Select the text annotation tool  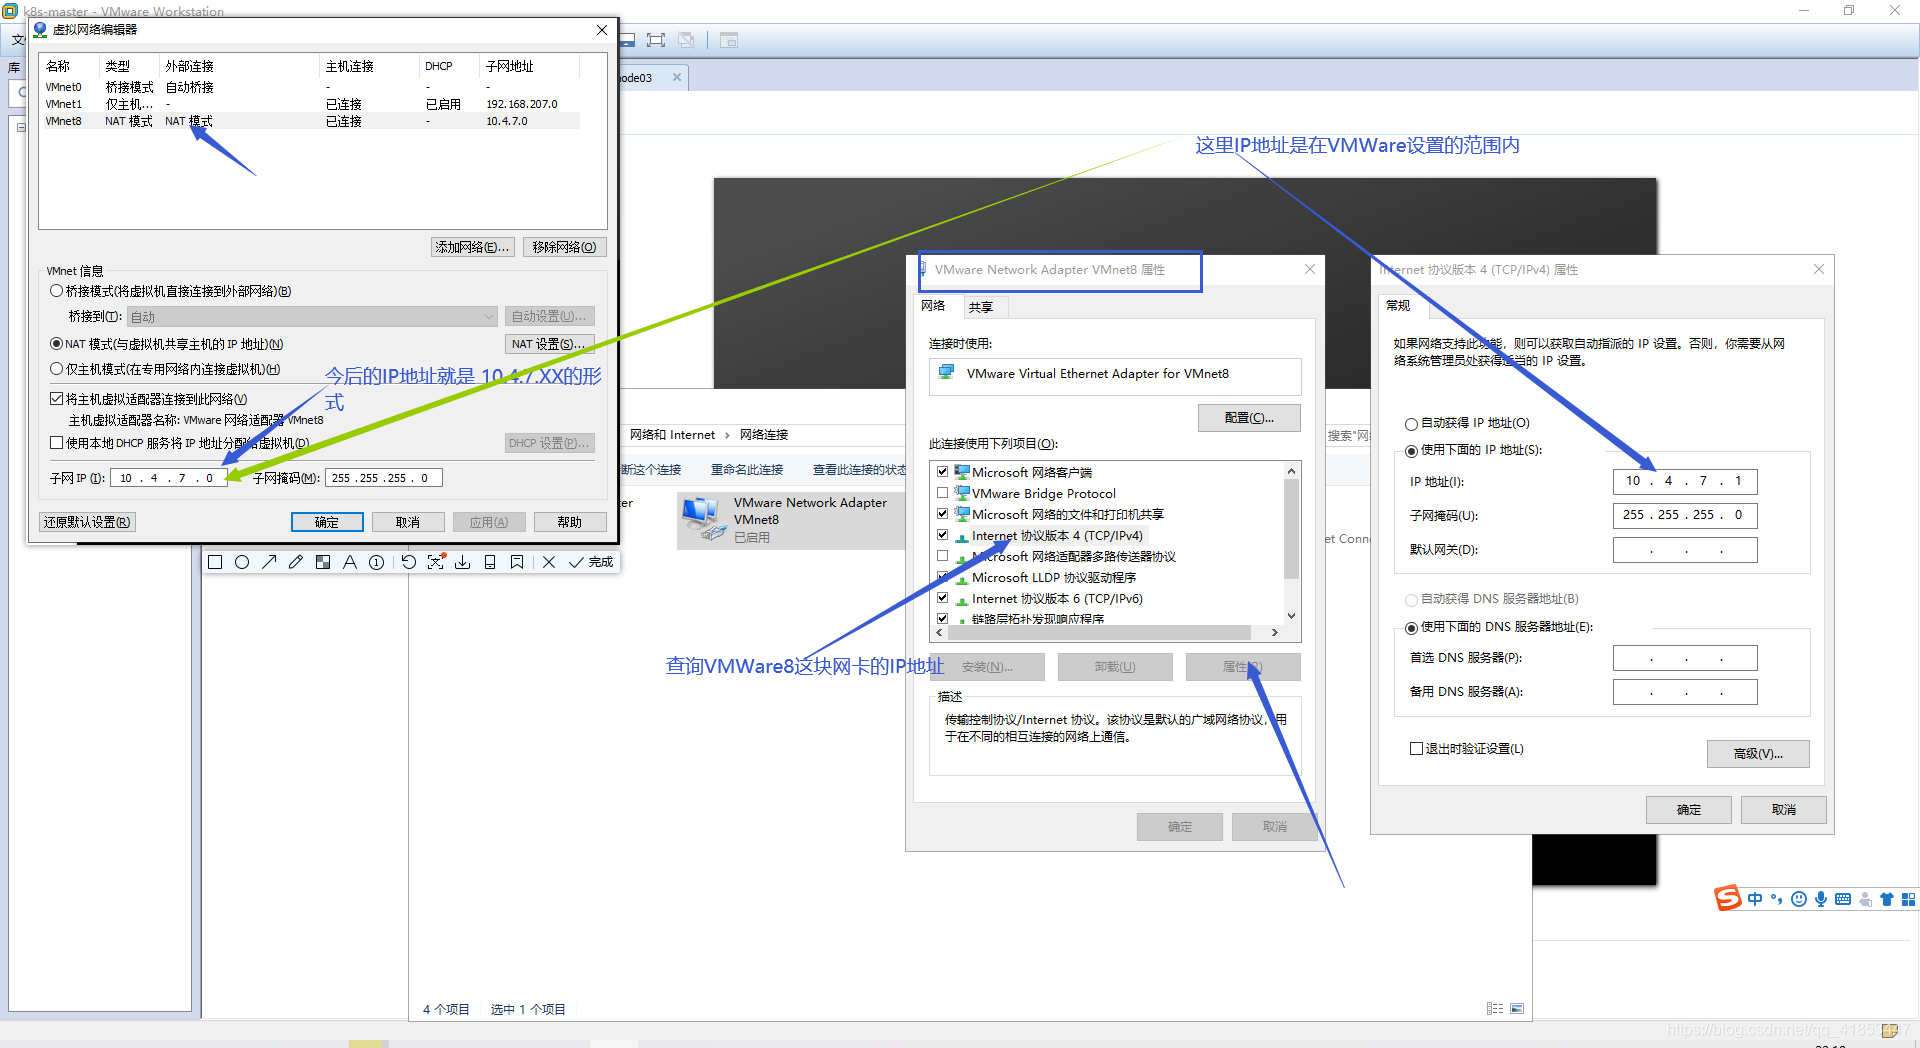pos(350,562)
